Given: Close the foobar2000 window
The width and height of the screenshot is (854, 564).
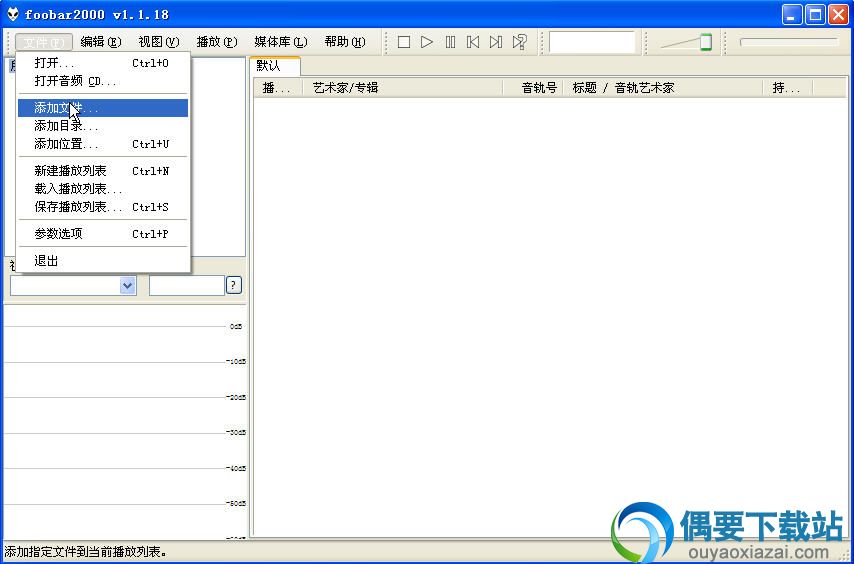Looking at the screenshot, I should pyautogui.click(x=839, y=15).
